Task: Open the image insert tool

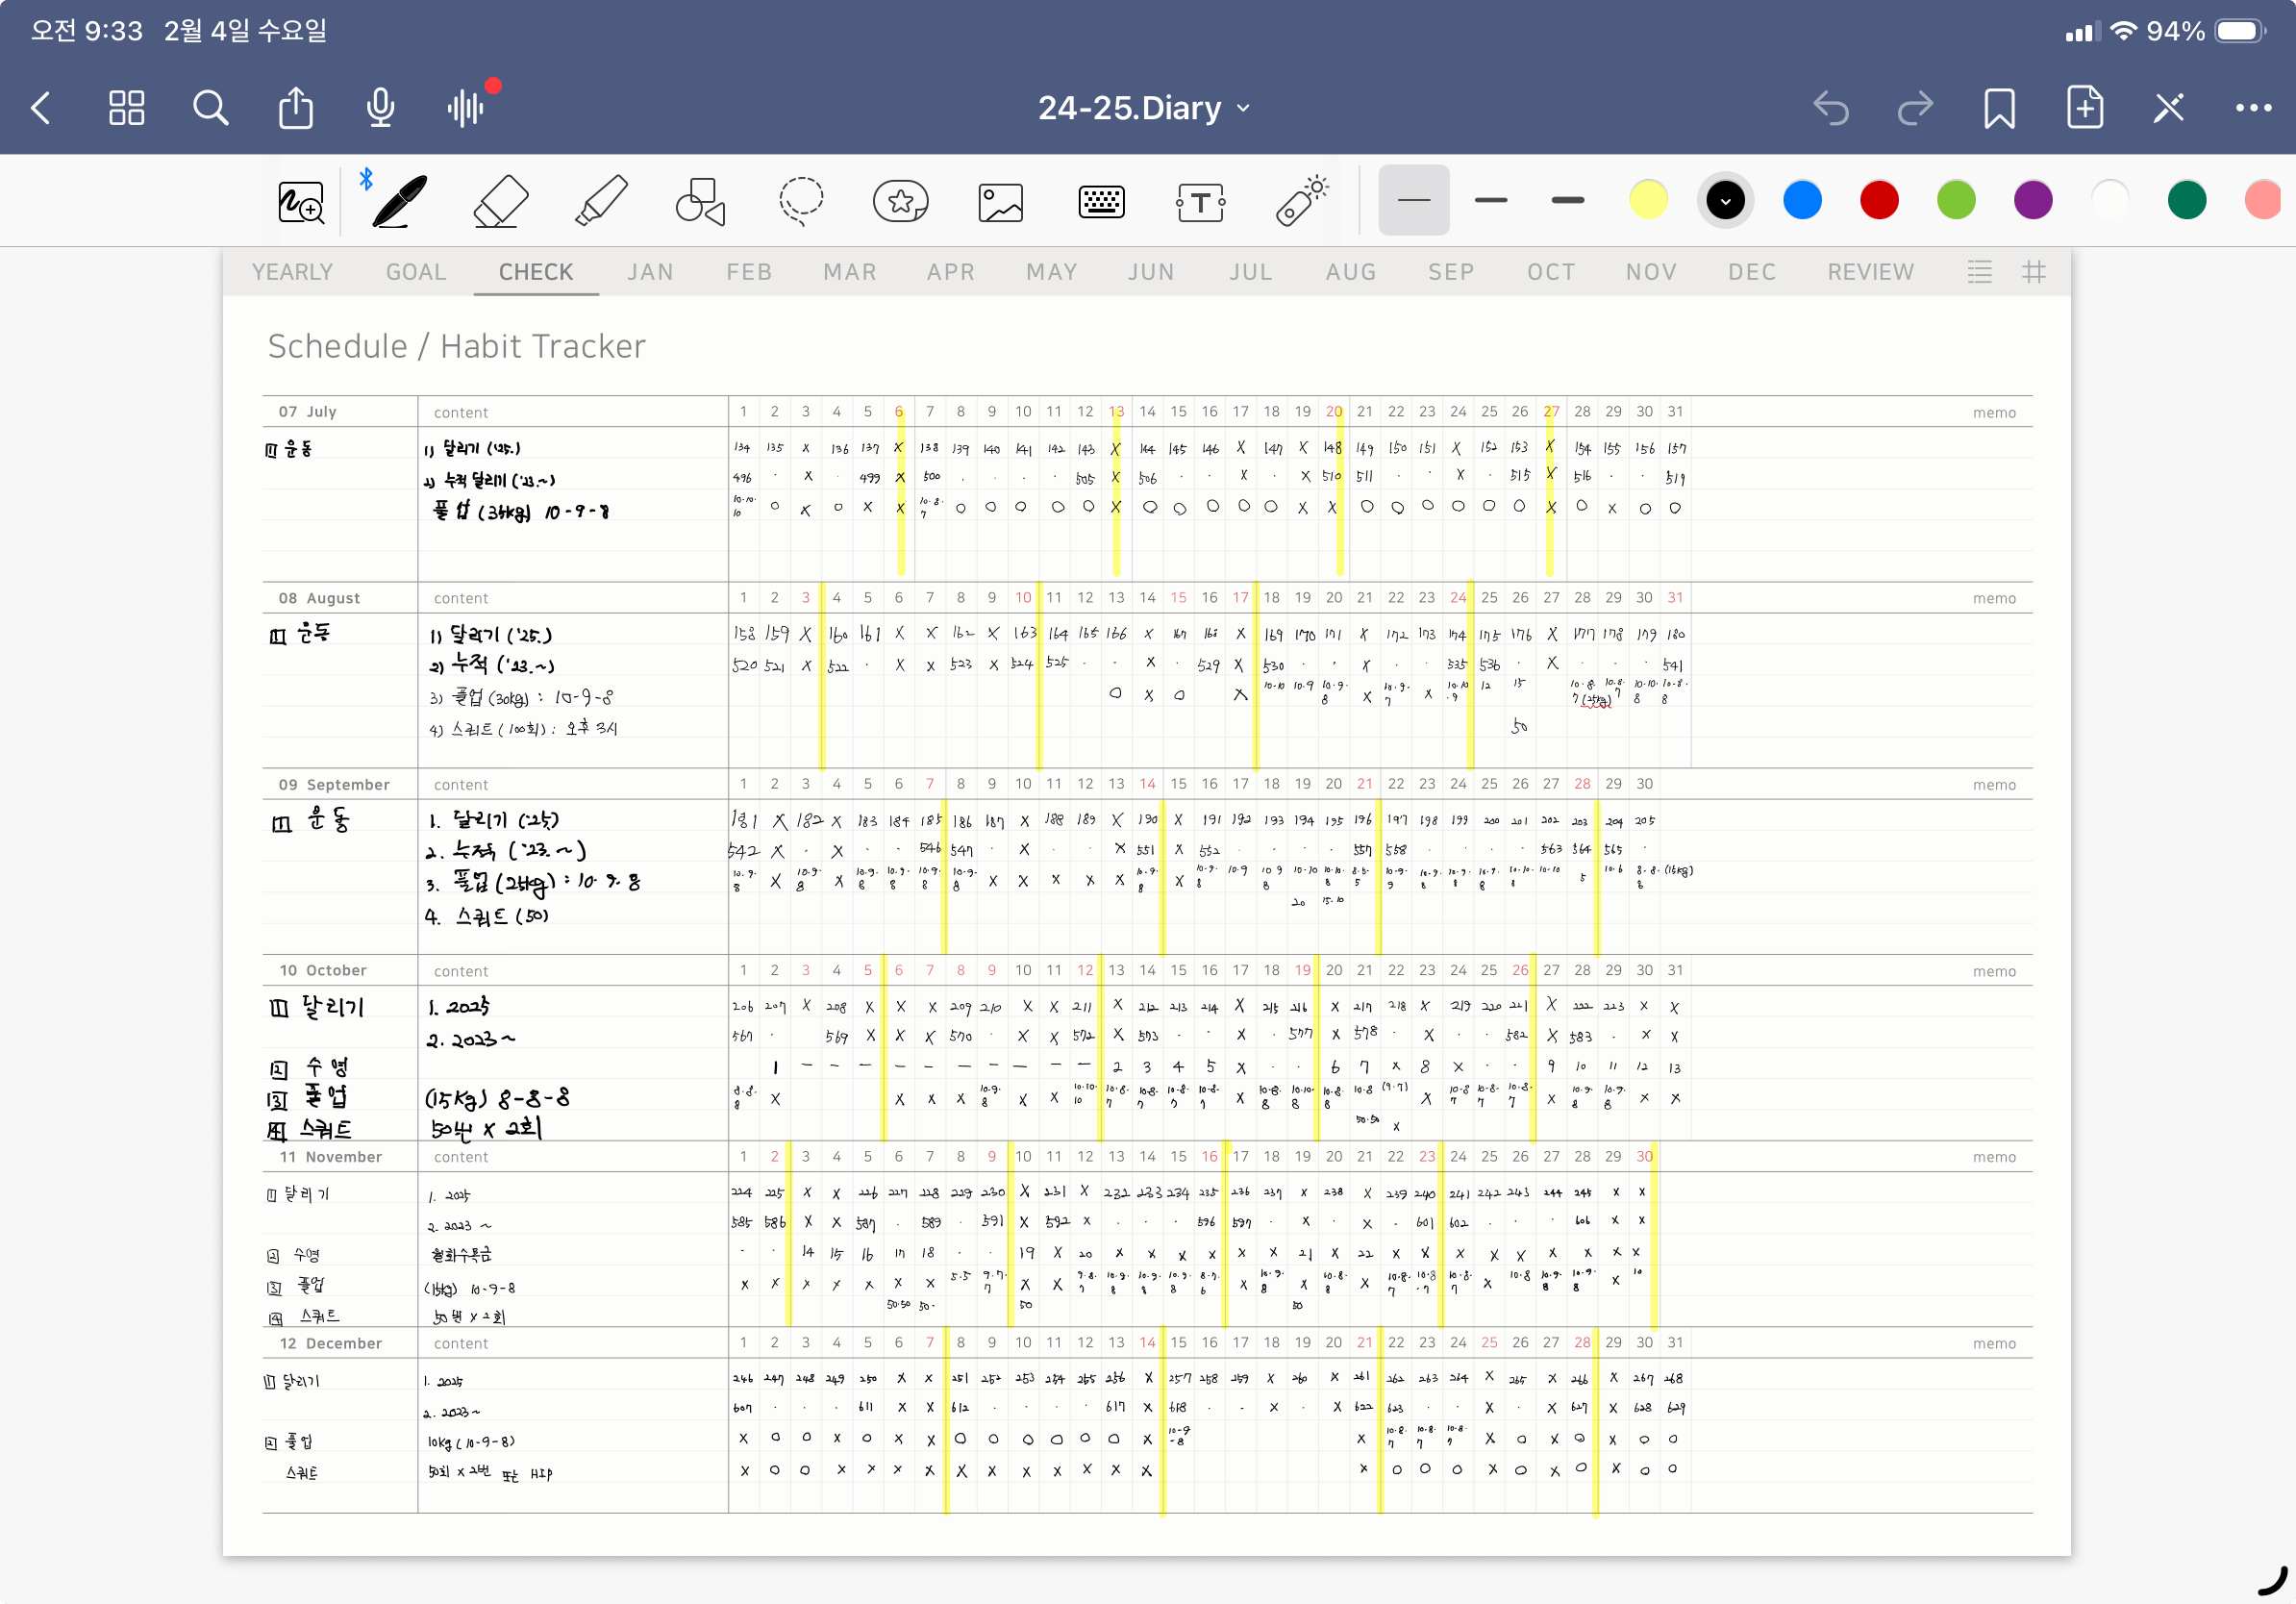Action: tap(1000, 203)
